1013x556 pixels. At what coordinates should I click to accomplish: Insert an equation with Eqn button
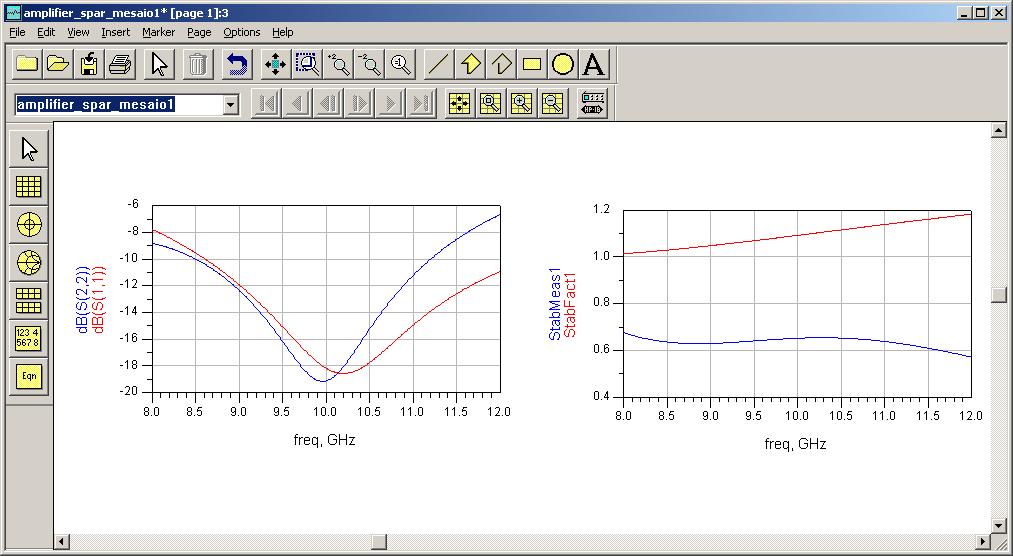point(28,376)
